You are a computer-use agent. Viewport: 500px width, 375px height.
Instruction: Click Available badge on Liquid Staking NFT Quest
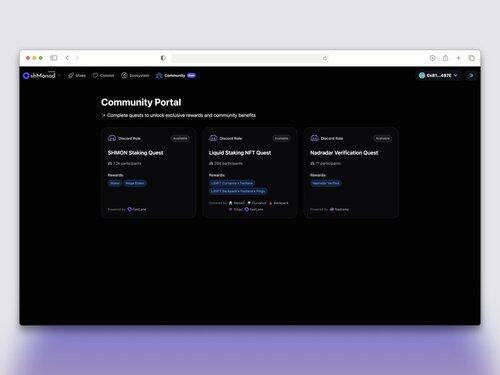coord(281,138)
